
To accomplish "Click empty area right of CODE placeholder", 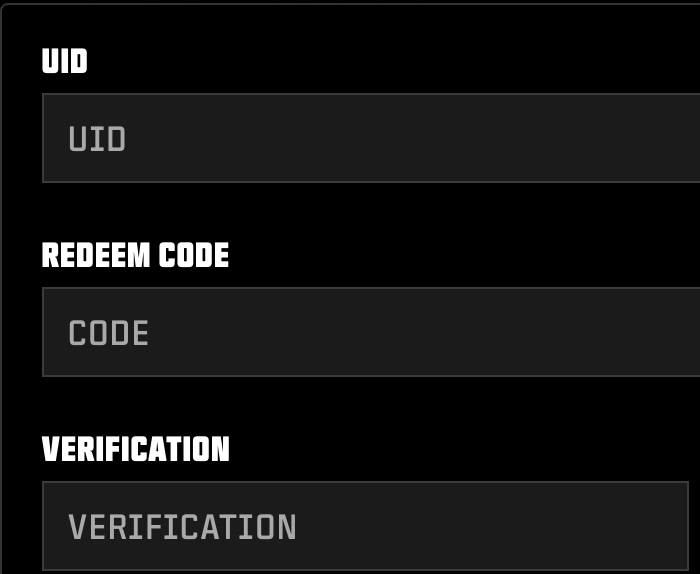I will point(450,332).
